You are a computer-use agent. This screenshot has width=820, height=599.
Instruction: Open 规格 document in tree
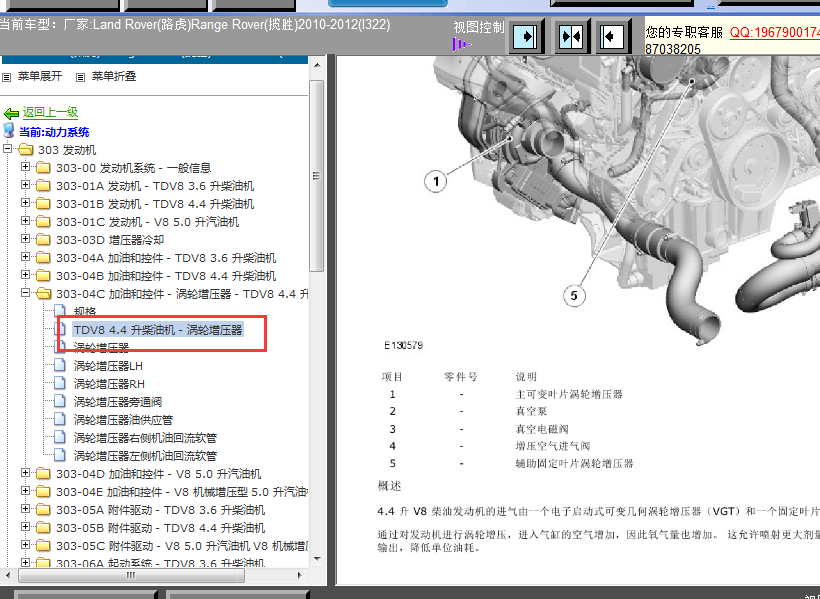click(x=85, y=312)
